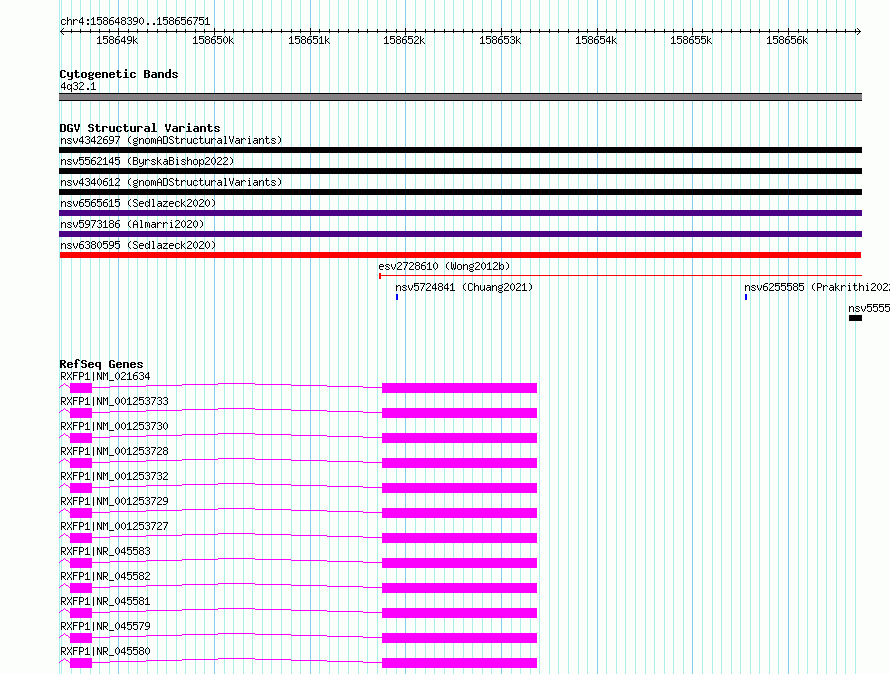
Task: Open the RXFP1|NM_001253733 transcript label
Action: (x=114, y=401)
